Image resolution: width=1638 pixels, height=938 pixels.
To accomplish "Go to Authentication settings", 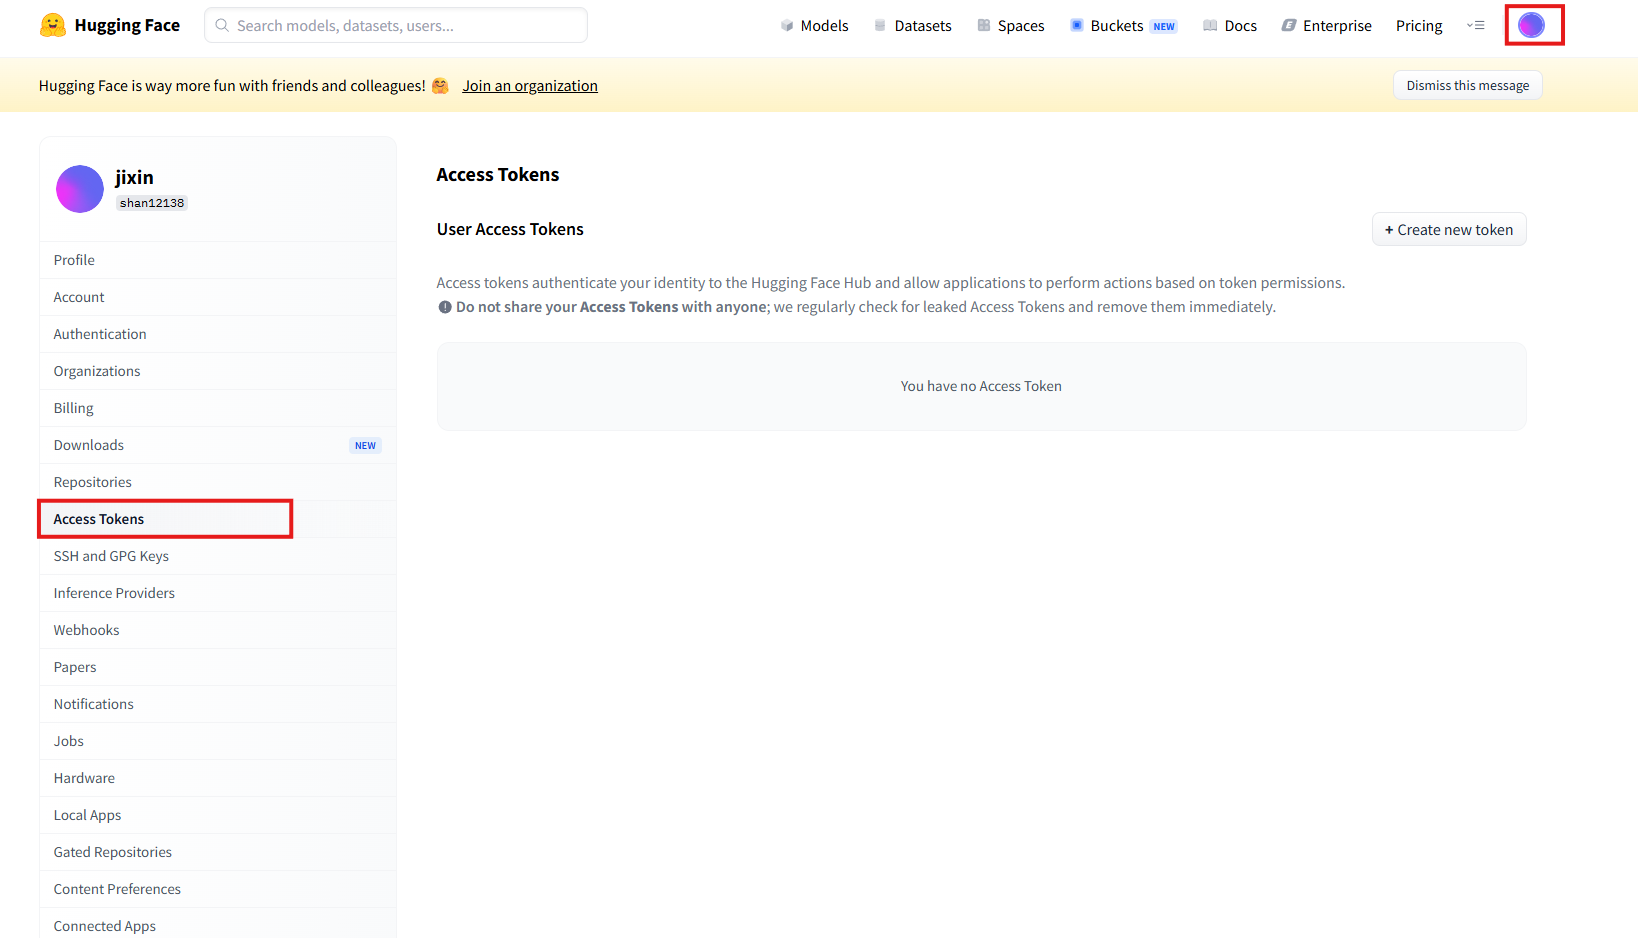I will (218, 334).
